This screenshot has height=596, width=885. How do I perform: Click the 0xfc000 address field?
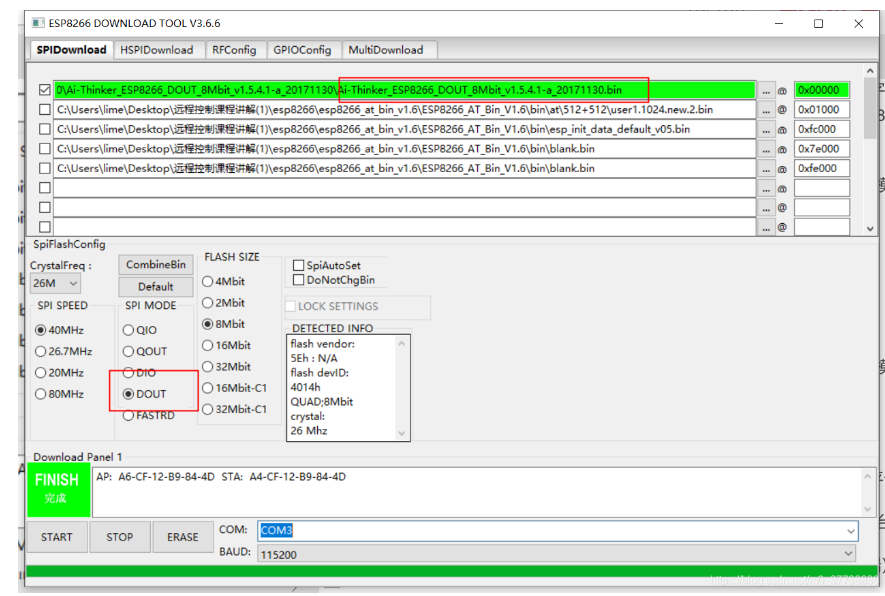coord(822,129)
